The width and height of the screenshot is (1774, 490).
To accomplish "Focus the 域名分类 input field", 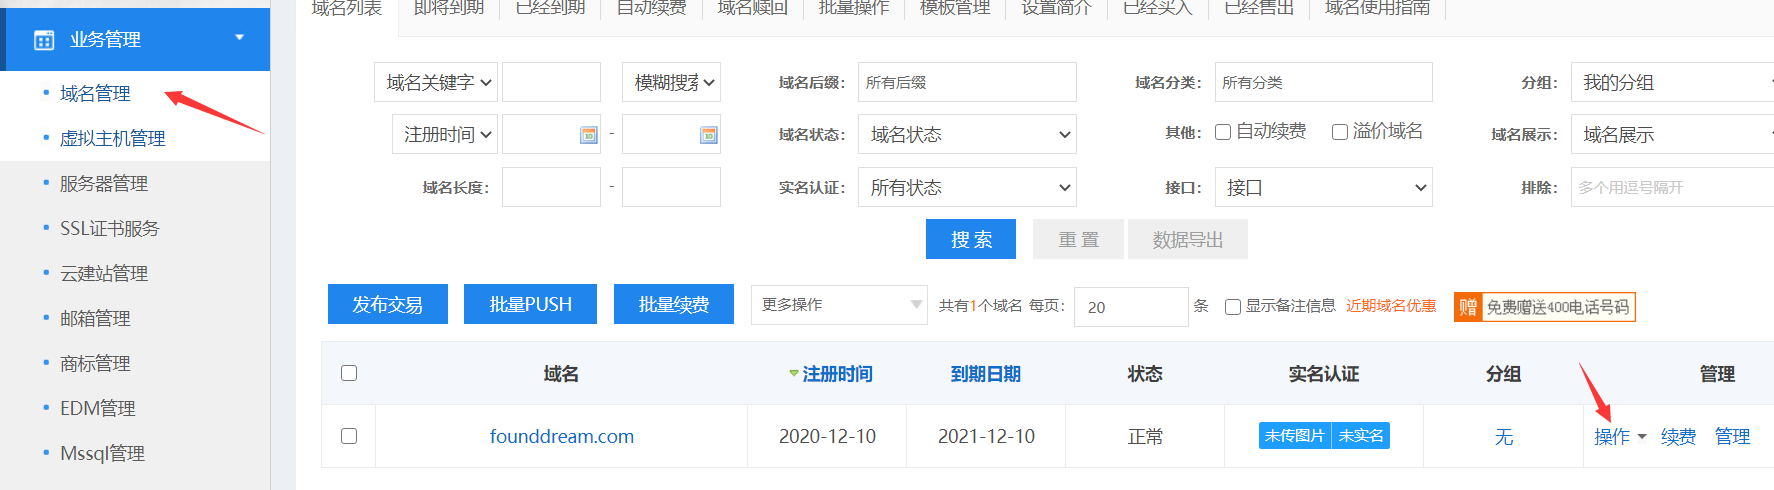I will click(x=1324, y=82).
